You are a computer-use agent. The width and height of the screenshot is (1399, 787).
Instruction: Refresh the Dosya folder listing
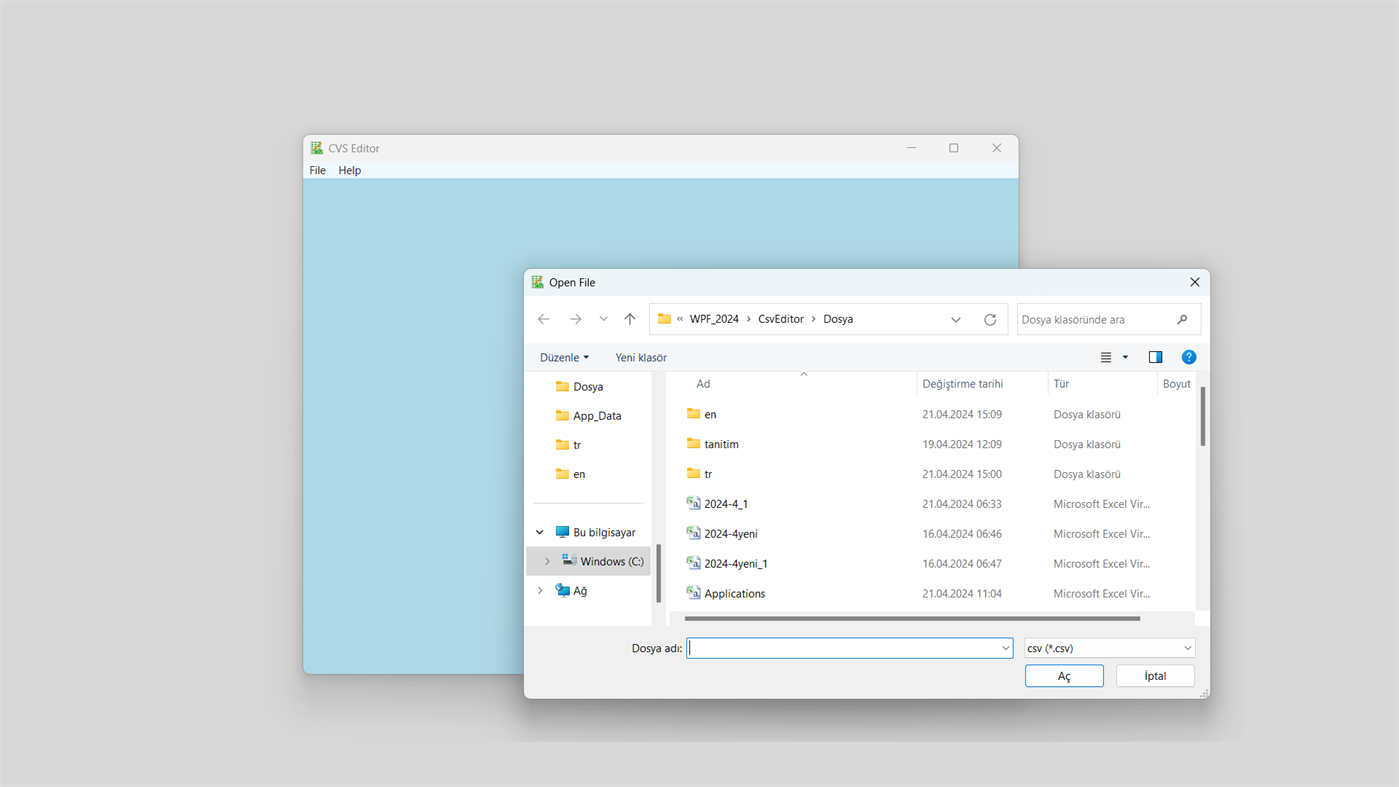990,320
